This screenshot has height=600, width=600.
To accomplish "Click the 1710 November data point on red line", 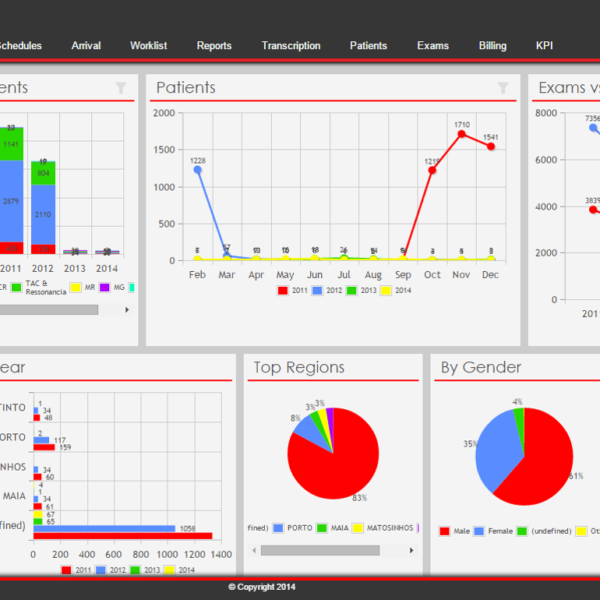I will [x=461, y=134].
